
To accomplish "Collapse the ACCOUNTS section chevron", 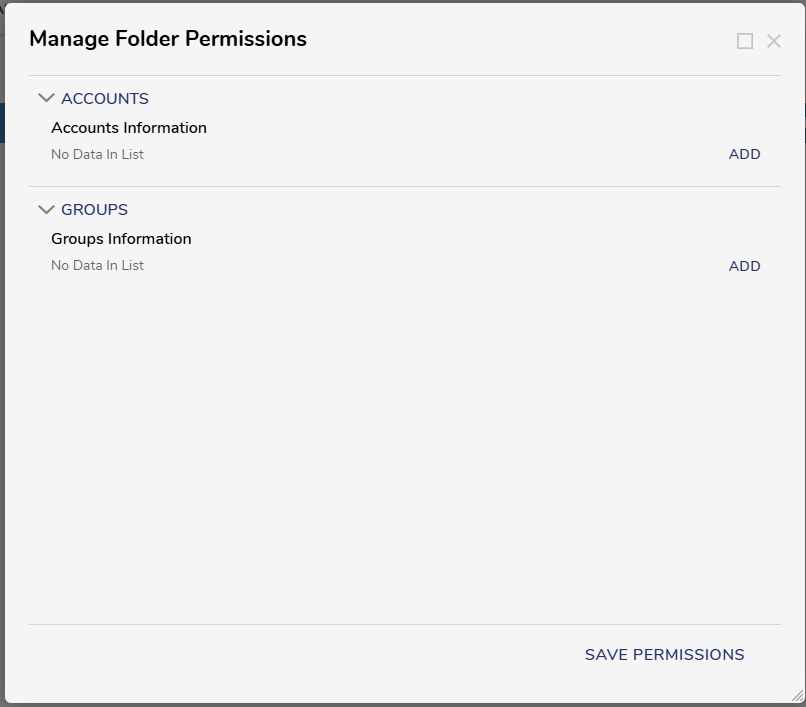I will pyautogui.click(x=46, y=98).
